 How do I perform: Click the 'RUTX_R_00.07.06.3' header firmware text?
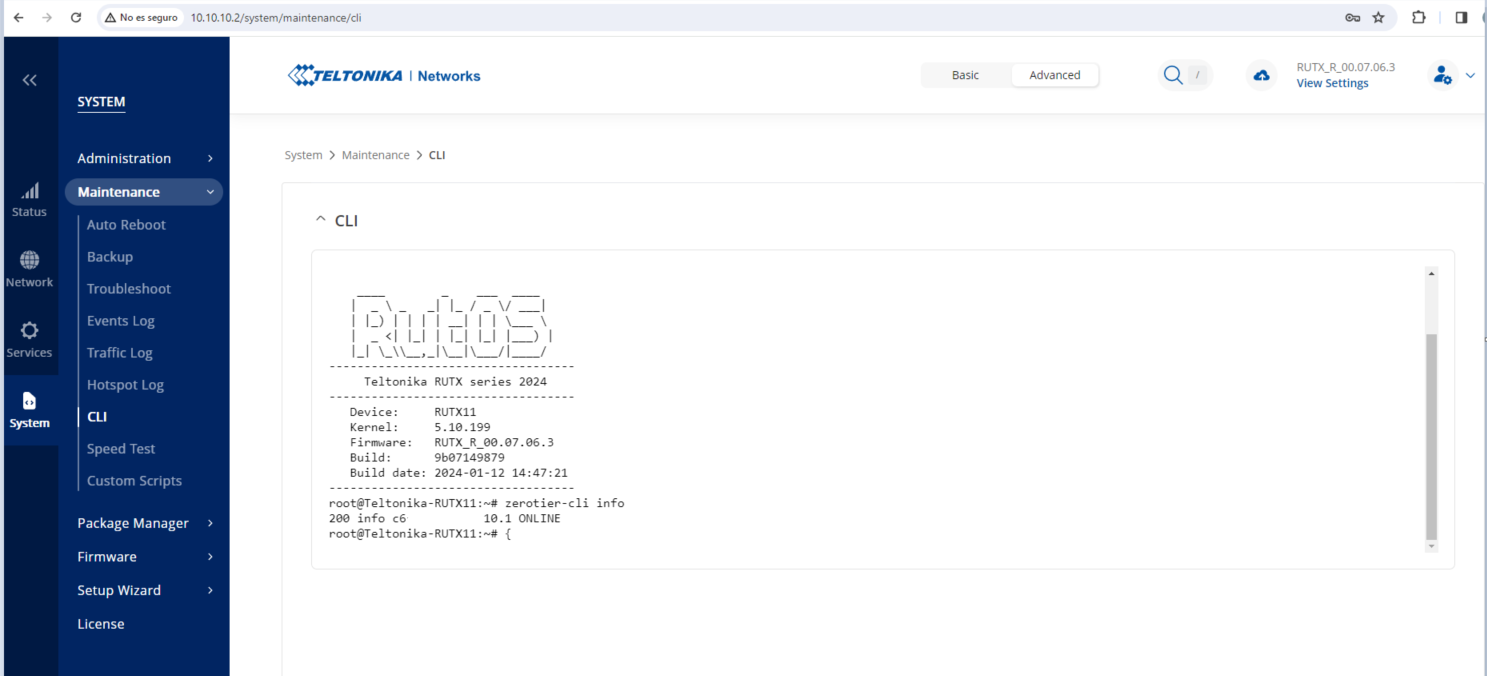(x=1345, y=67)
